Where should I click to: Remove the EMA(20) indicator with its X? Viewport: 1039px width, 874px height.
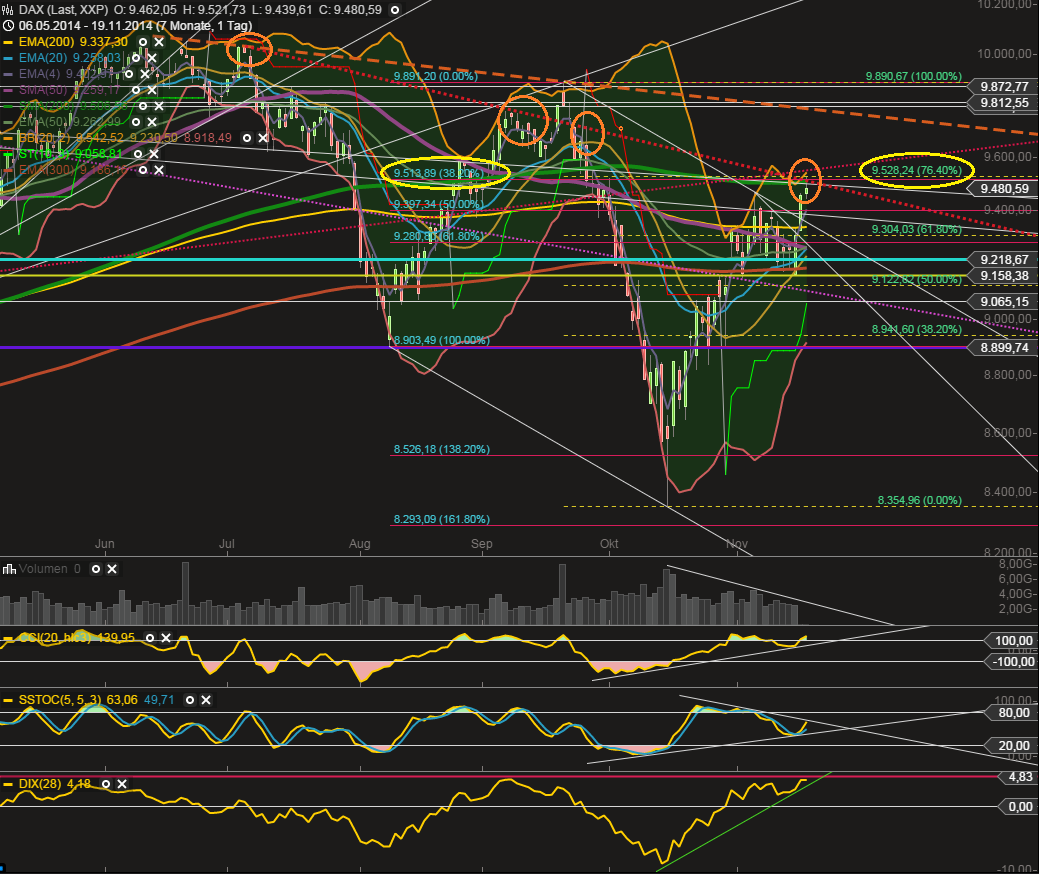click(x=152, y=58)
